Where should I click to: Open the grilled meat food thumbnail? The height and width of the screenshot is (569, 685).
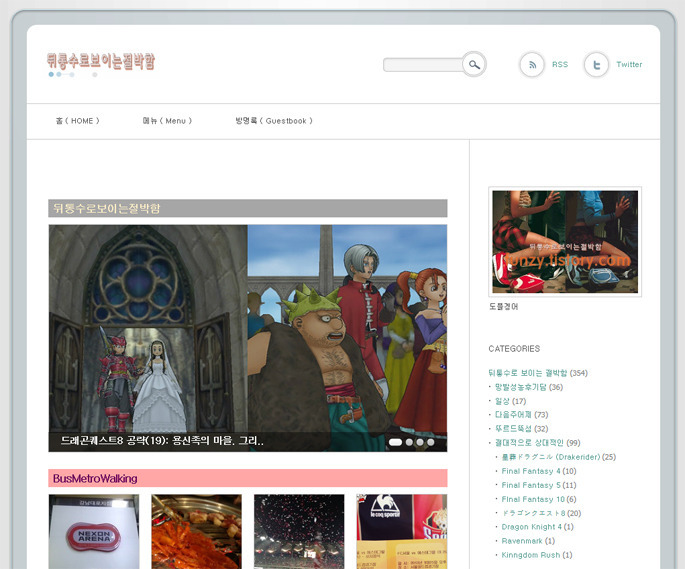(x=197, y=531)
